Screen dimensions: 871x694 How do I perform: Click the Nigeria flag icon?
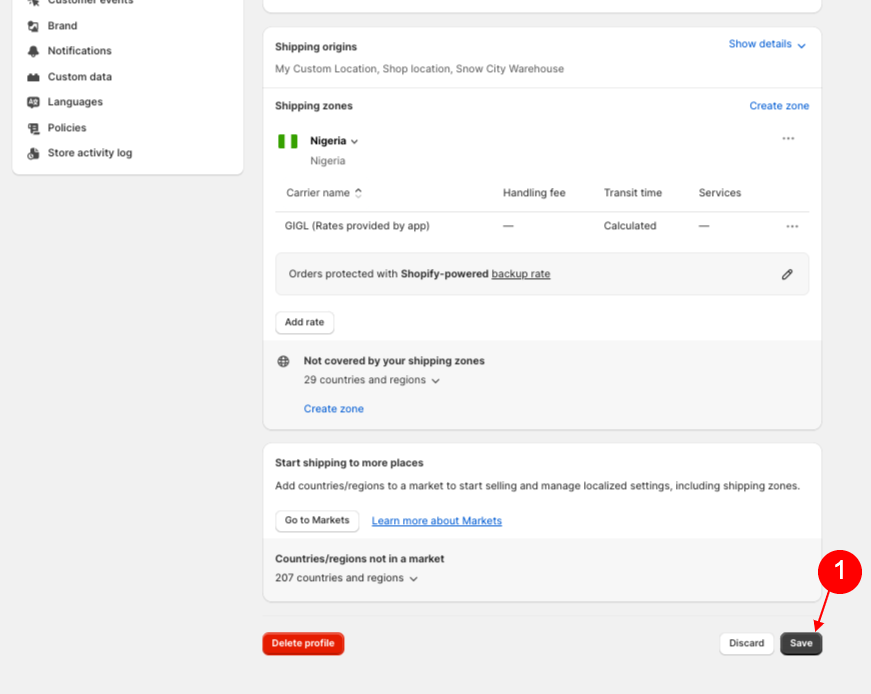(288, 141)
